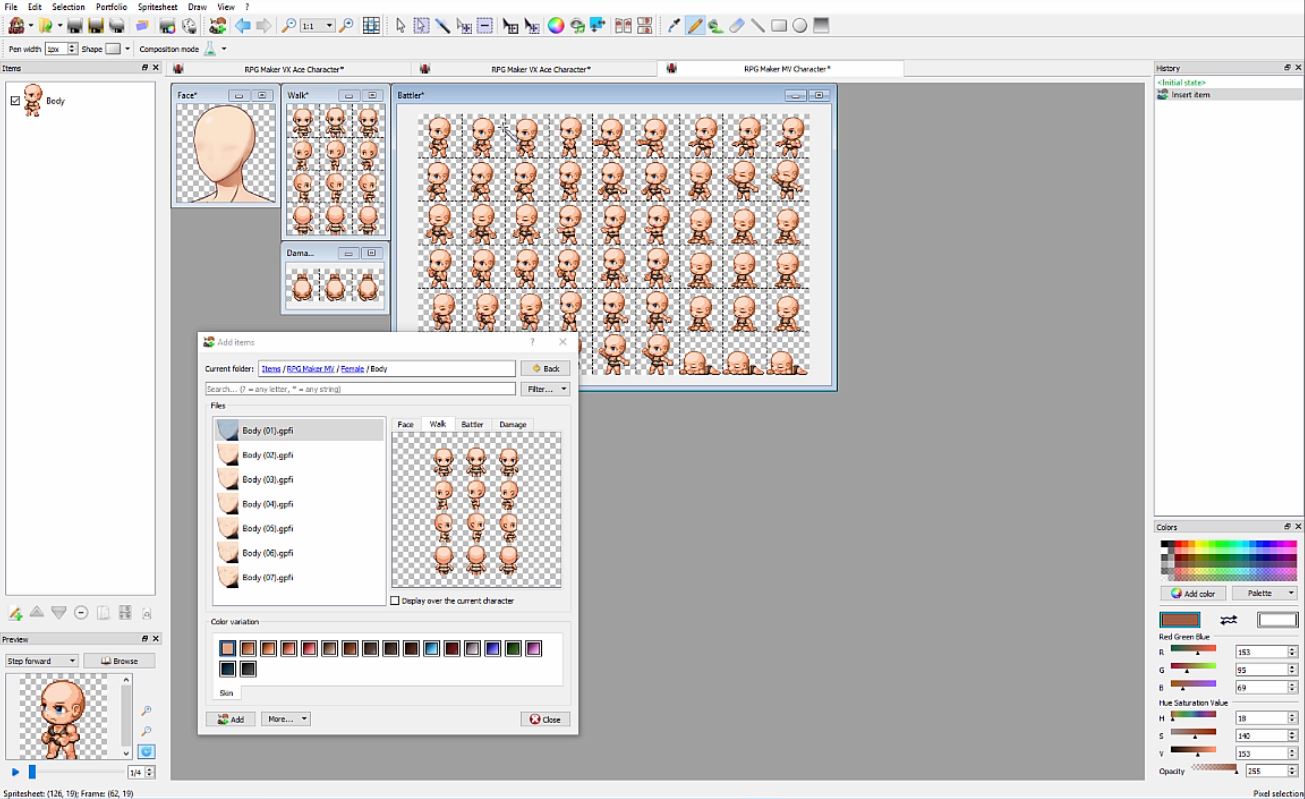
Task: Open the Palette dropdown in Colors panel
Action: (x=1263, y=593)
